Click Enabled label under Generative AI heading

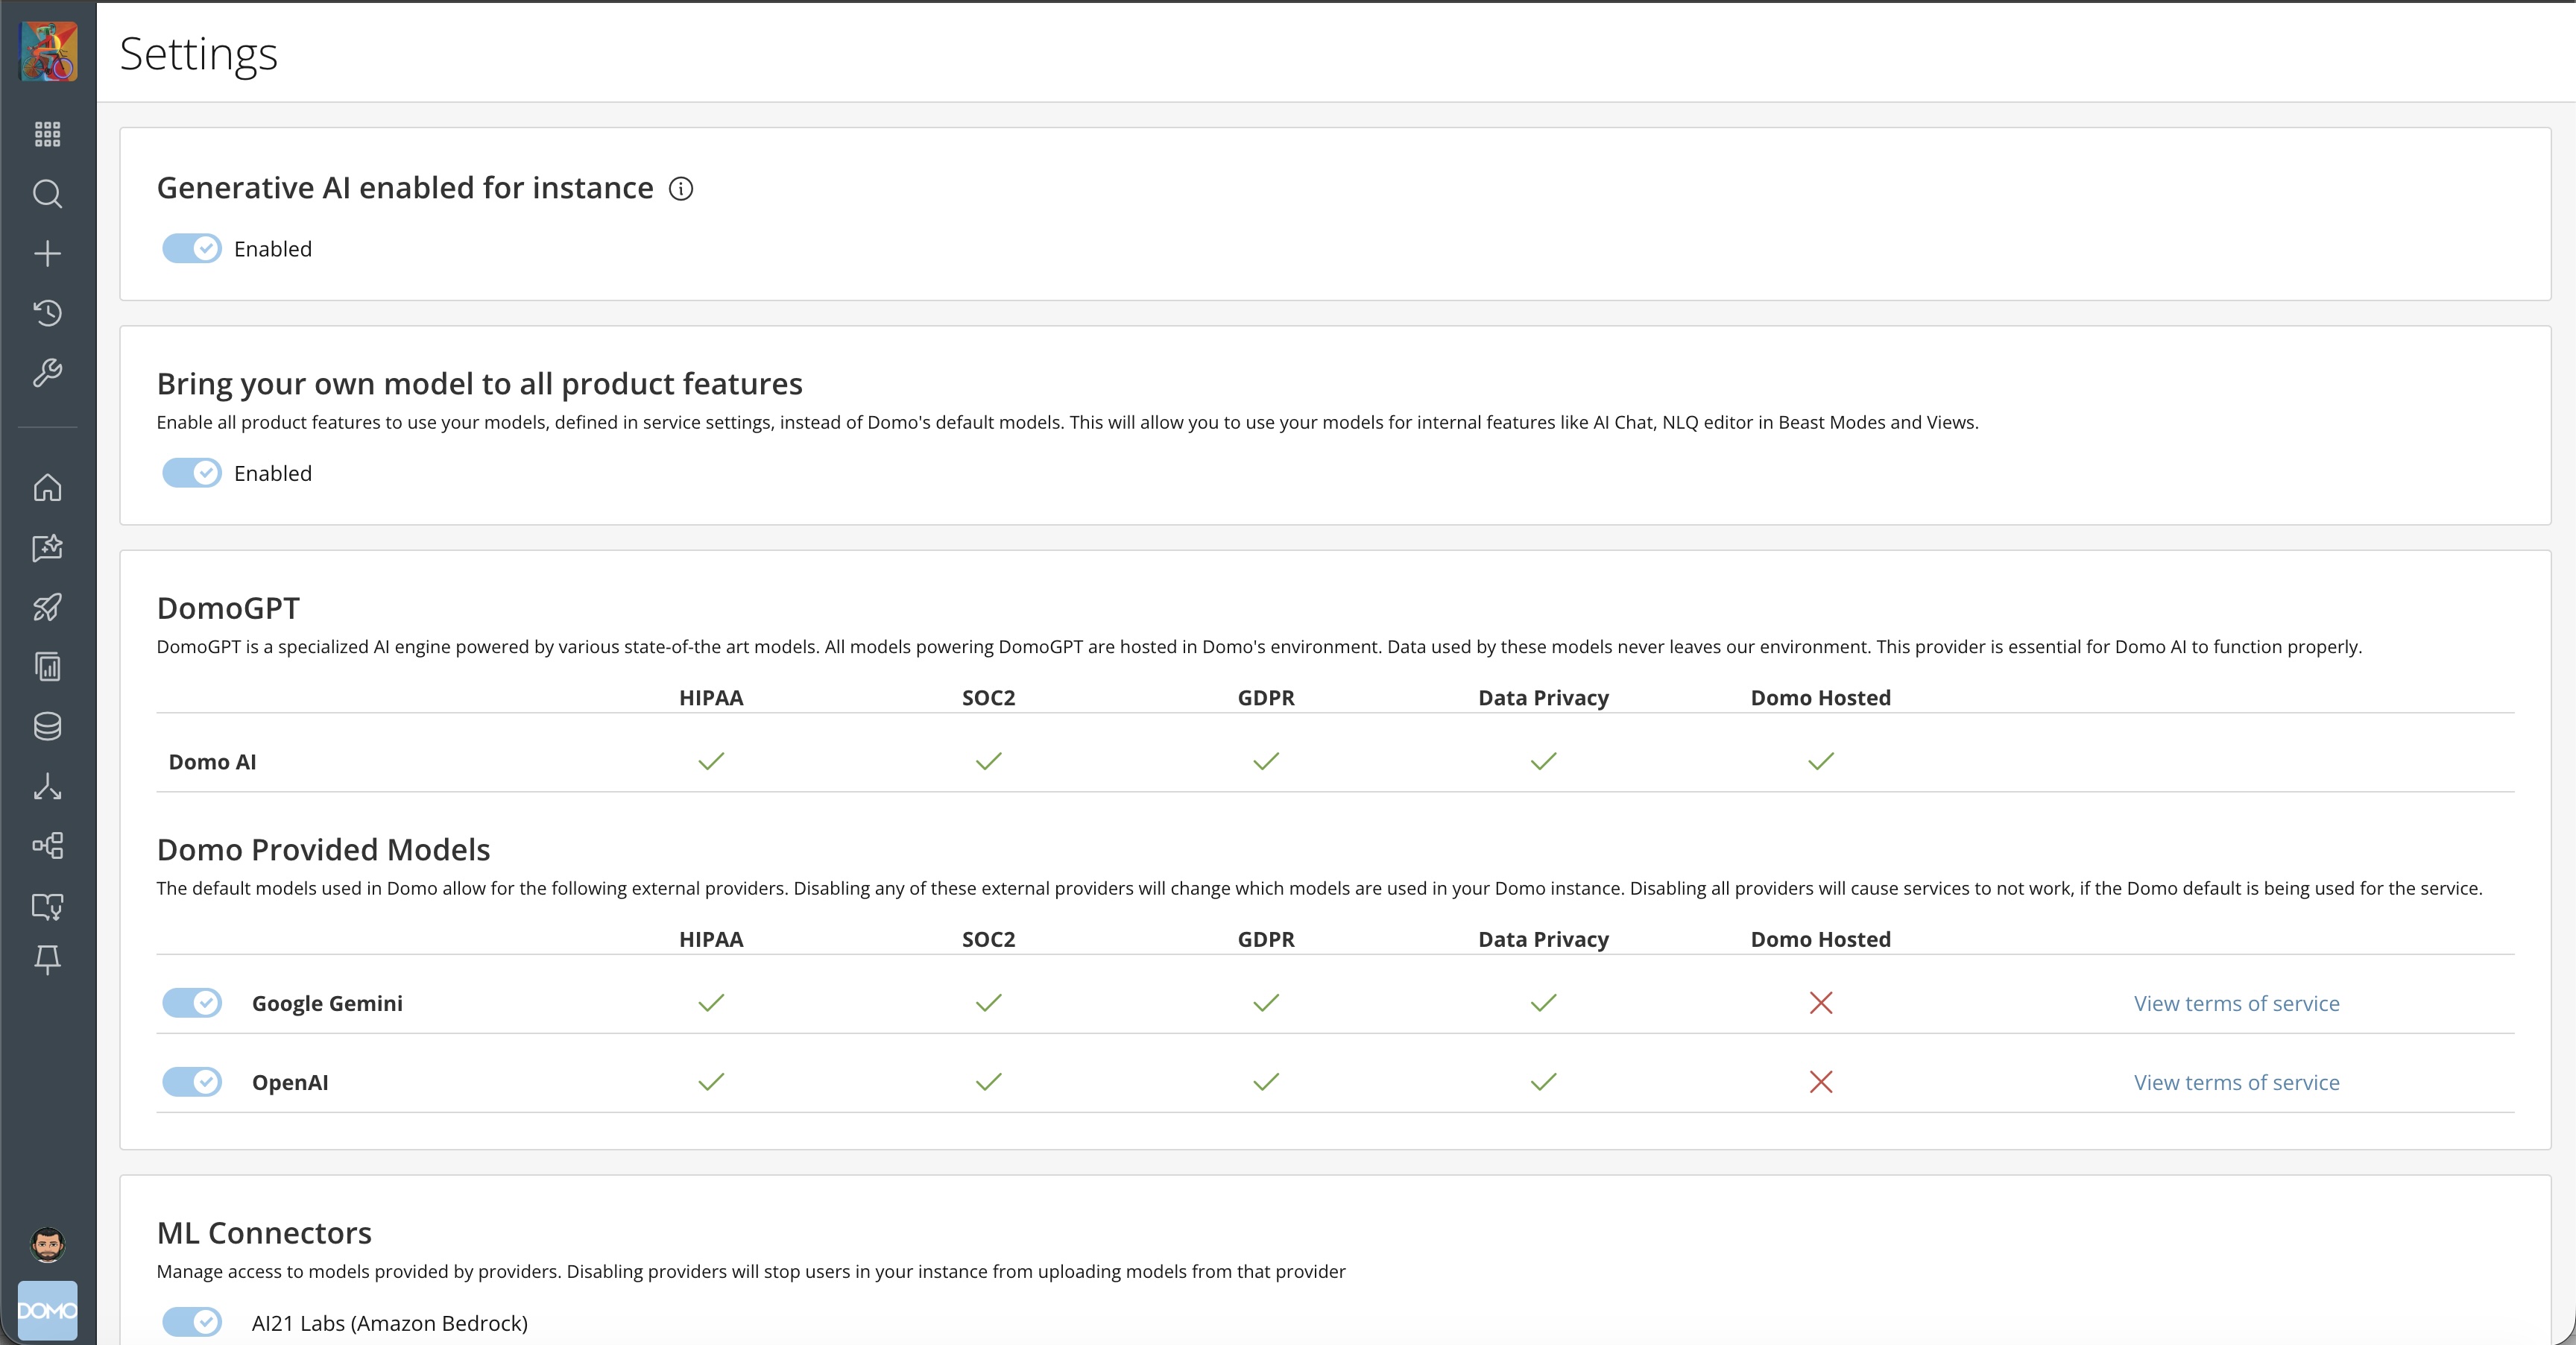click(x=273, y=249)
